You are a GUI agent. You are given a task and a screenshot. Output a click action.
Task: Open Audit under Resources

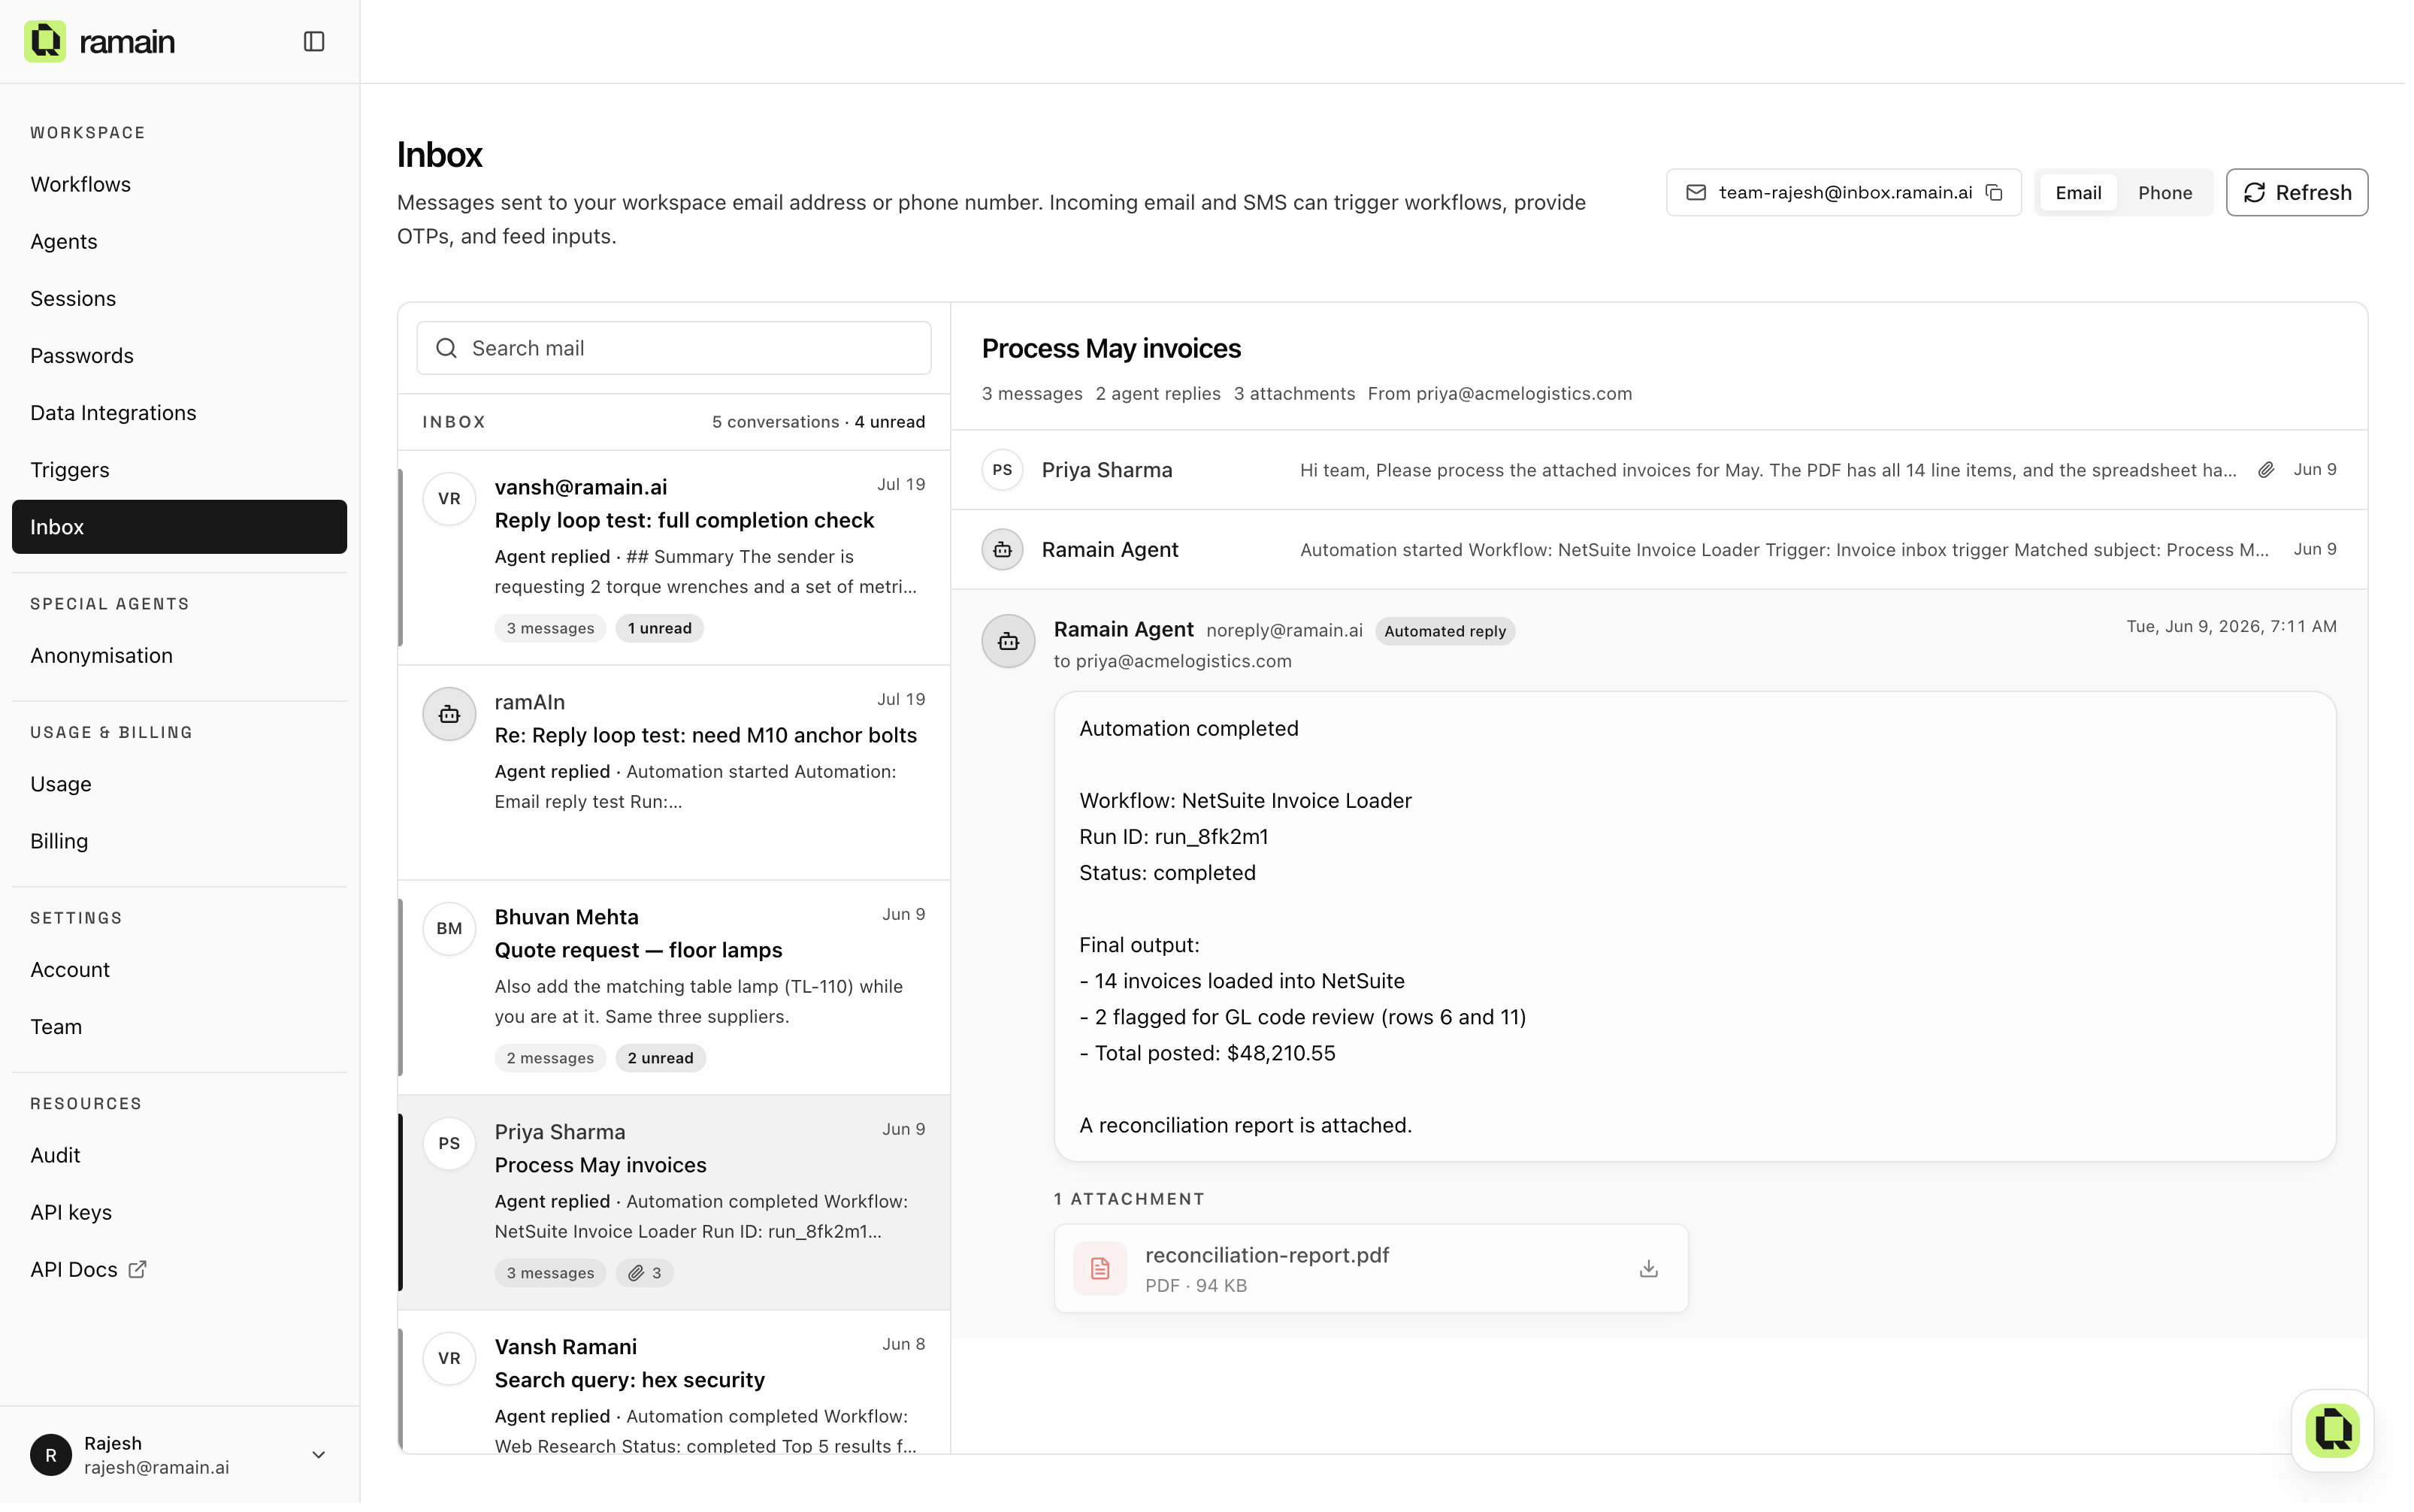point(180,1156)
